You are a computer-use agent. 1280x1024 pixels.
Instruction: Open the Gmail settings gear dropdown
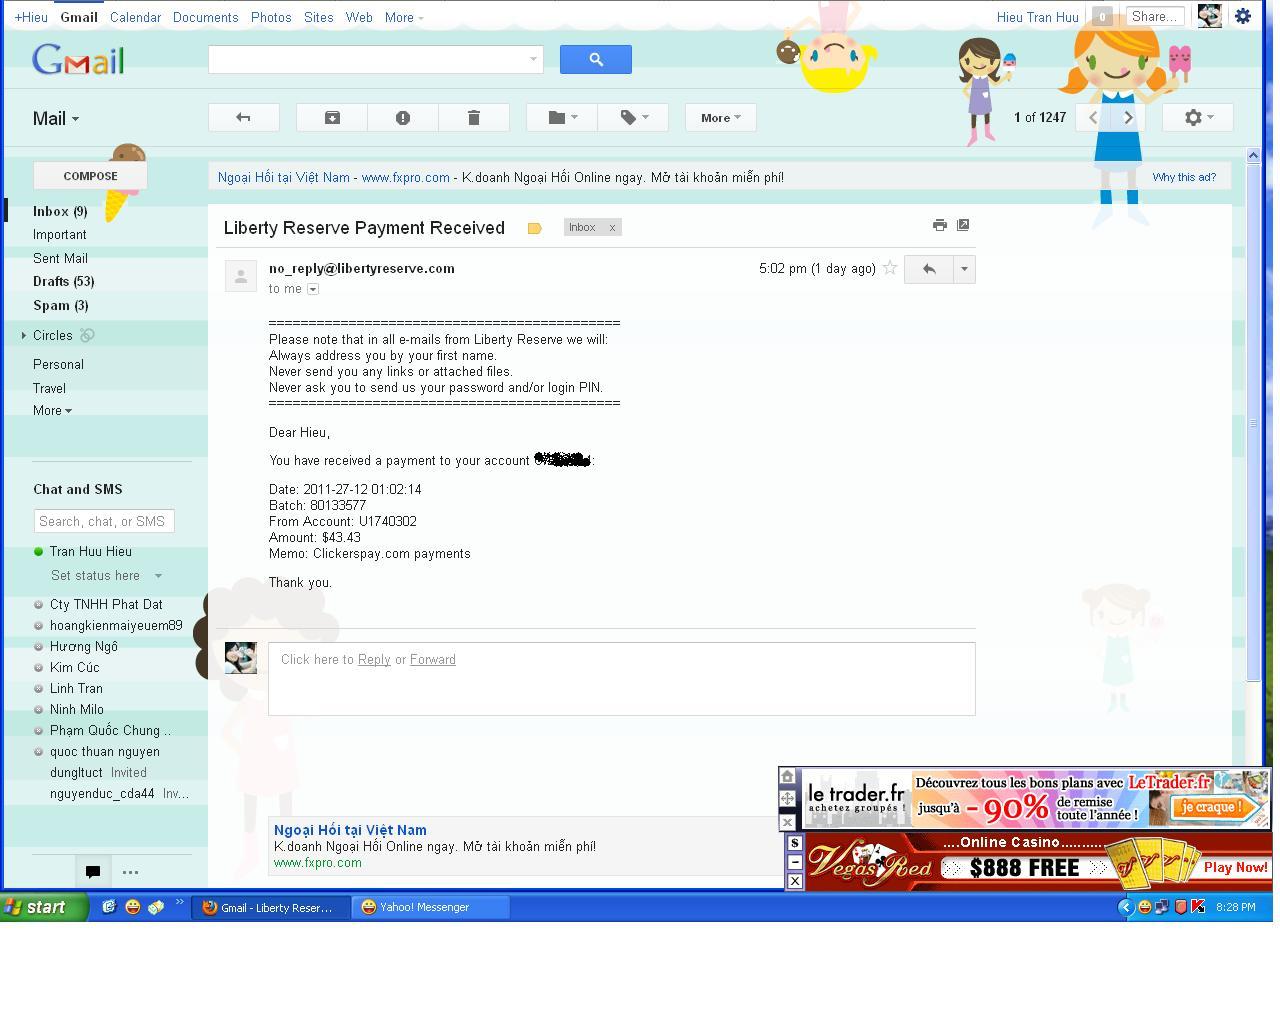[x=1198, y=117]
